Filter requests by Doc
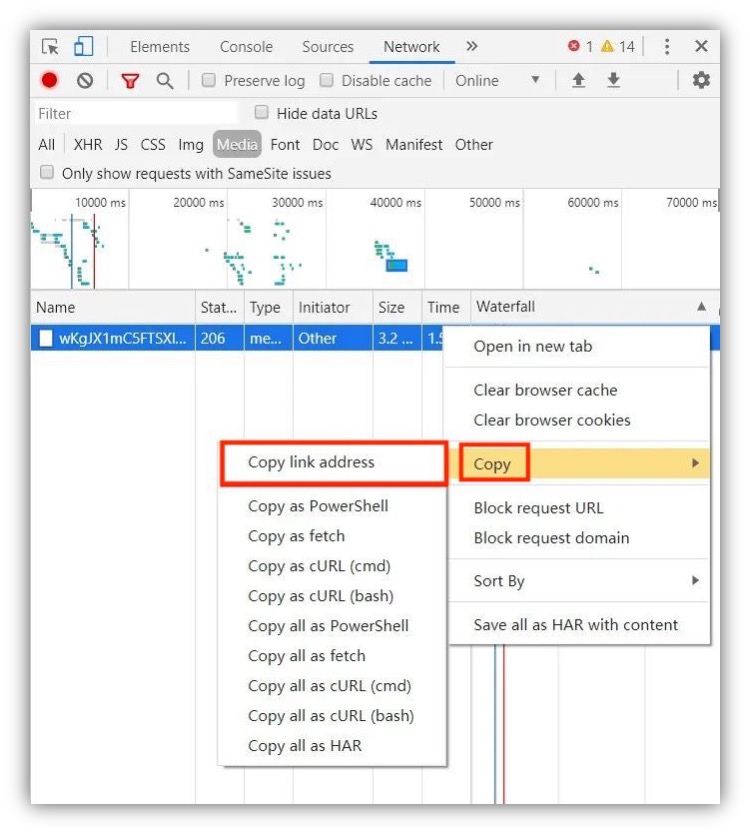 (x=326, y=145)
